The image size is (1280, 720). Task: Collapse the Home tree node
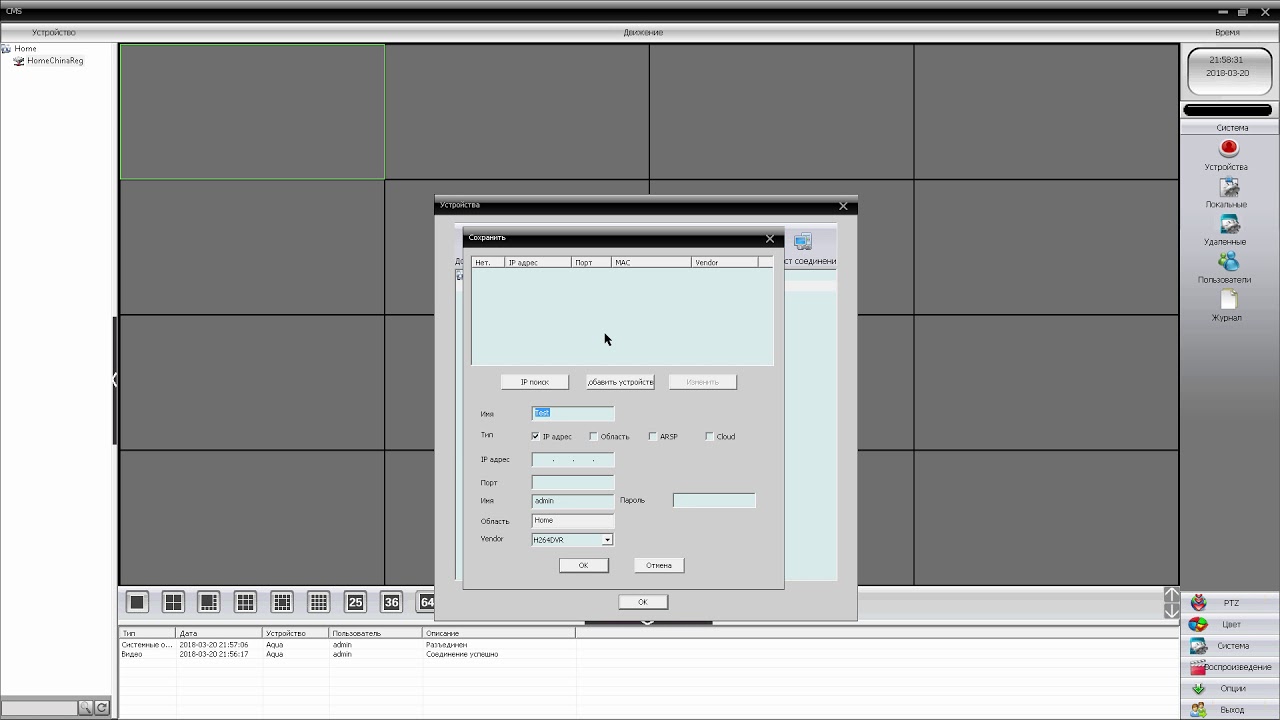click(6, 48)
